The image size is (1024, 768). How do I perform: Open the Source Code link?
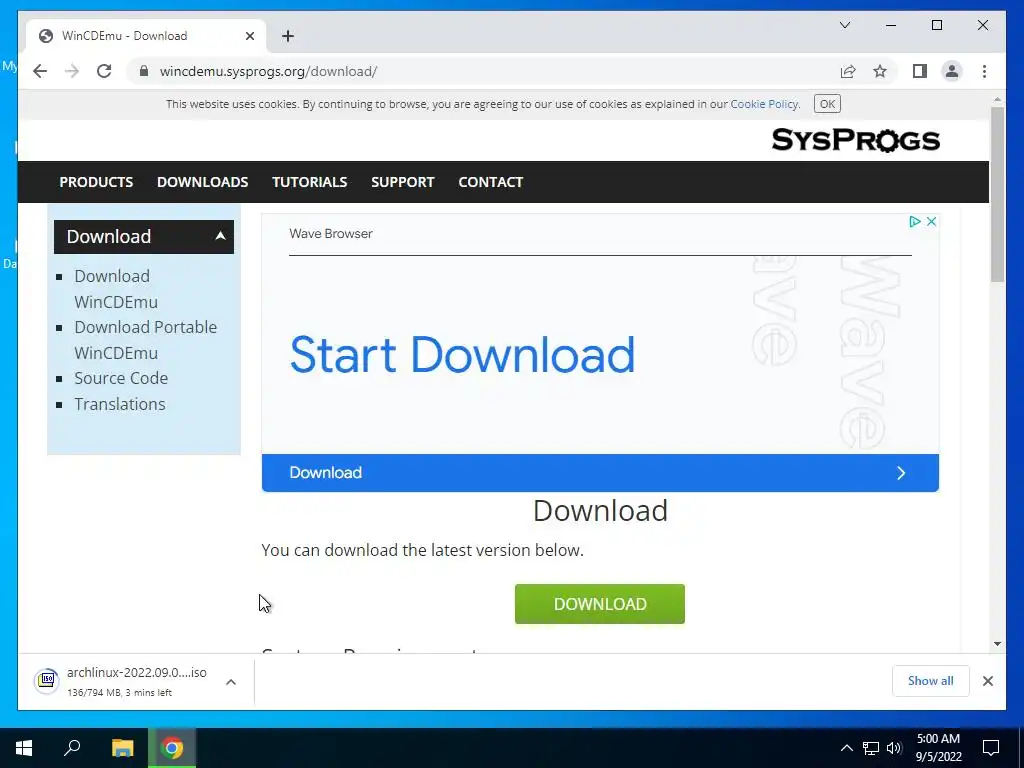[121, 378]
